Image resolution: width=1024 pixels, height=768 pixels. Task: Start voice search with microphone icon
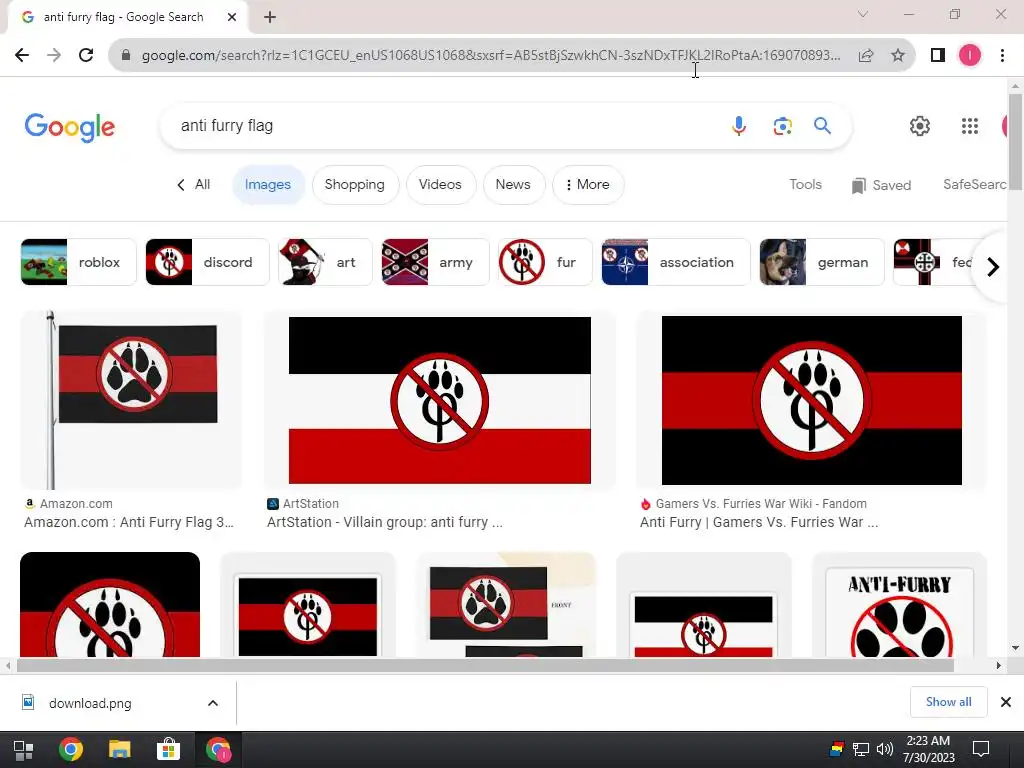739,125
